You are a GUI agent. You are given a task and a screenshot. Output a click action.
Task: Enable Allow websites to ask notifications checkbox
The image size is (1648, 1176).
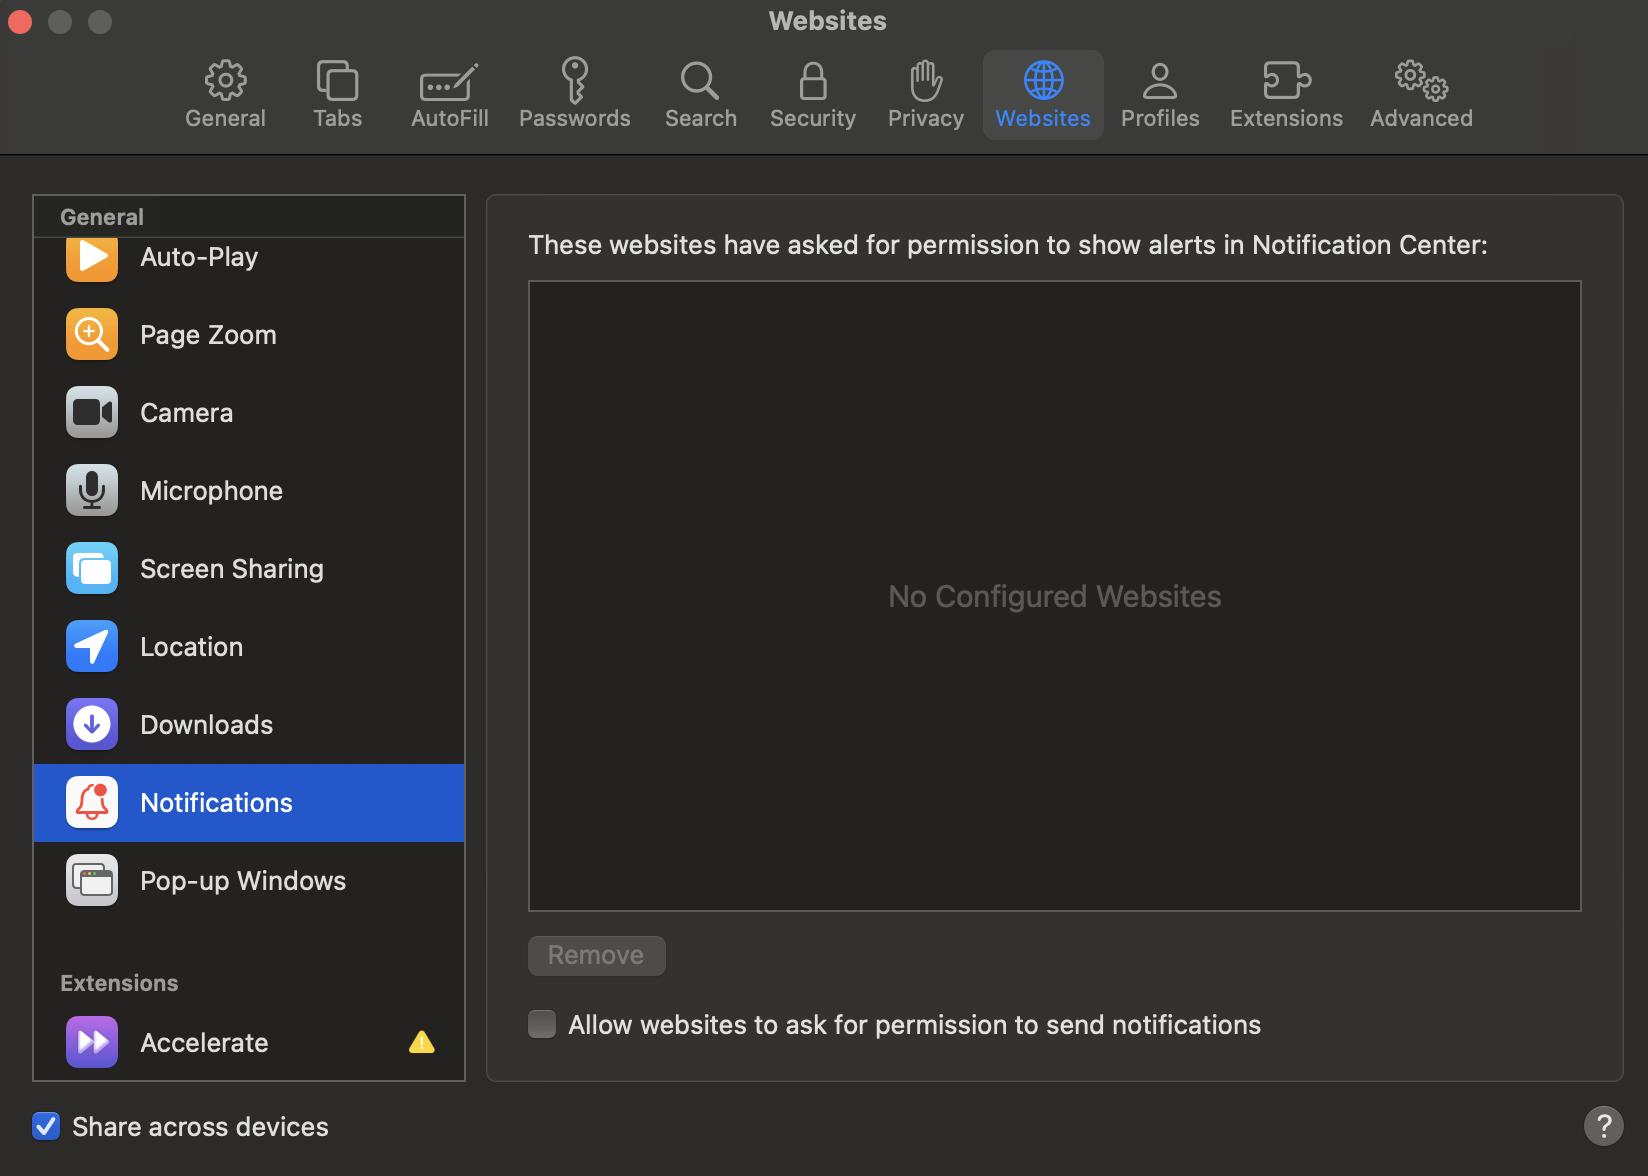pyautogui.click(x=542, y=1025)
